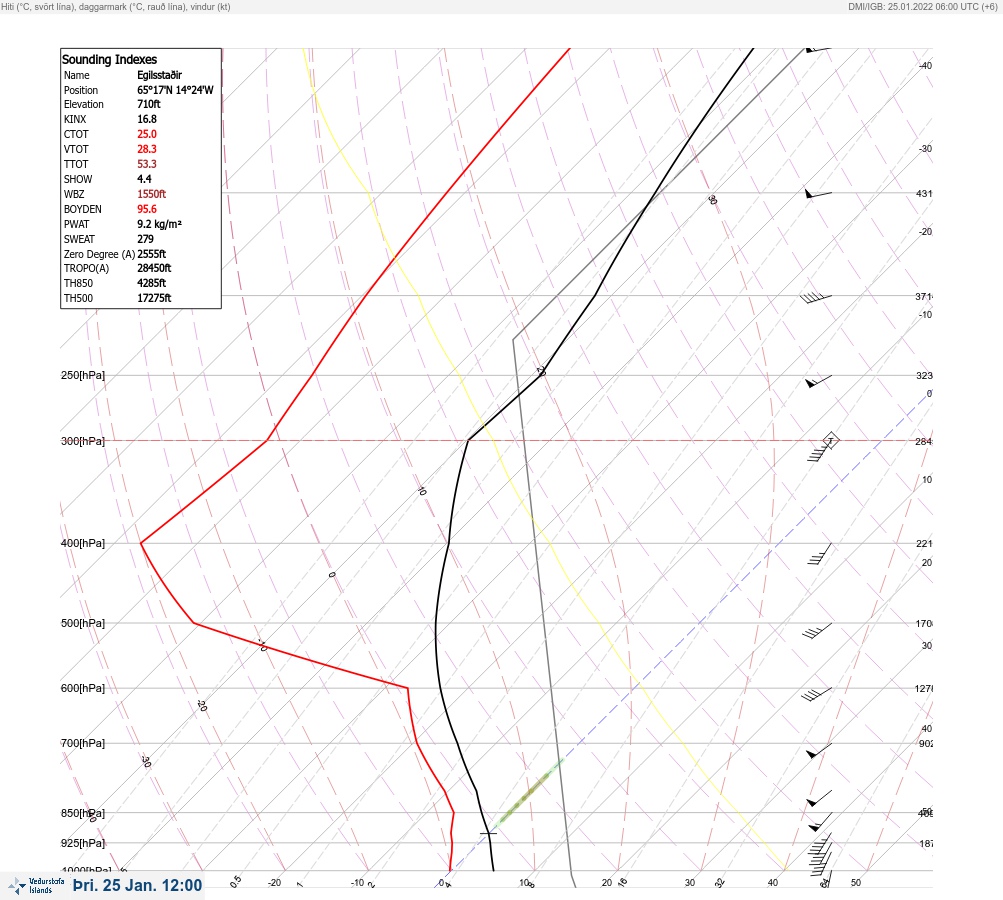Click the red VTOT value '28.3'
The image size is (1003, 900).
point(146,149)
